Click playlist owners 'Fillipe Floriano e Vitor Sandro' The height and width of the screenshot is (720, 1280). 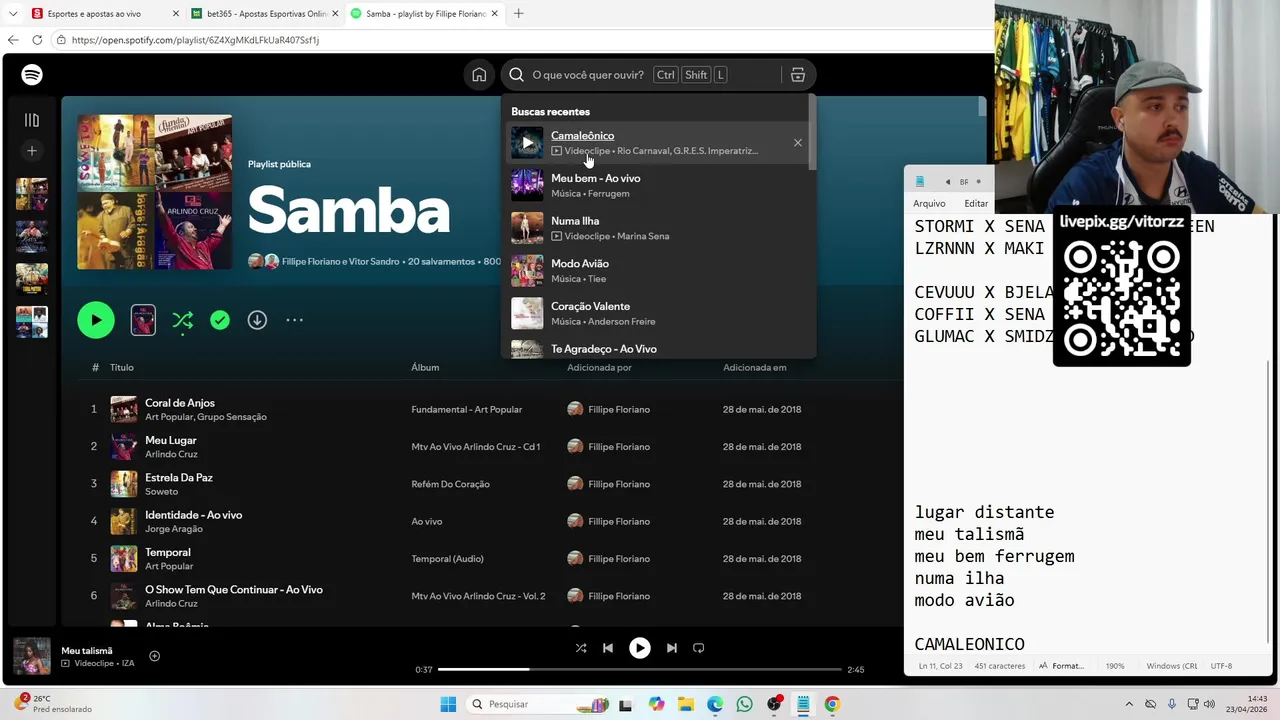click(341, 262)
